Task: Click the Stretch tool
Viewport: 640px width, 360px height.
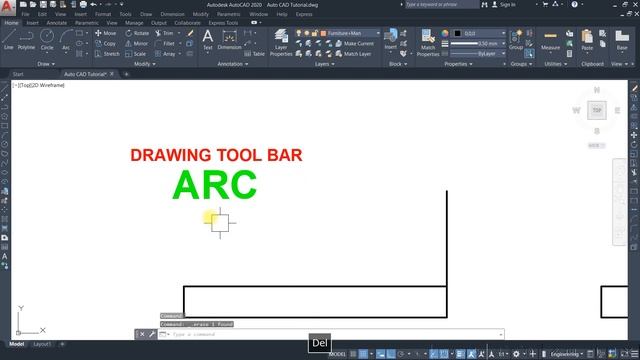Action: 107,54
